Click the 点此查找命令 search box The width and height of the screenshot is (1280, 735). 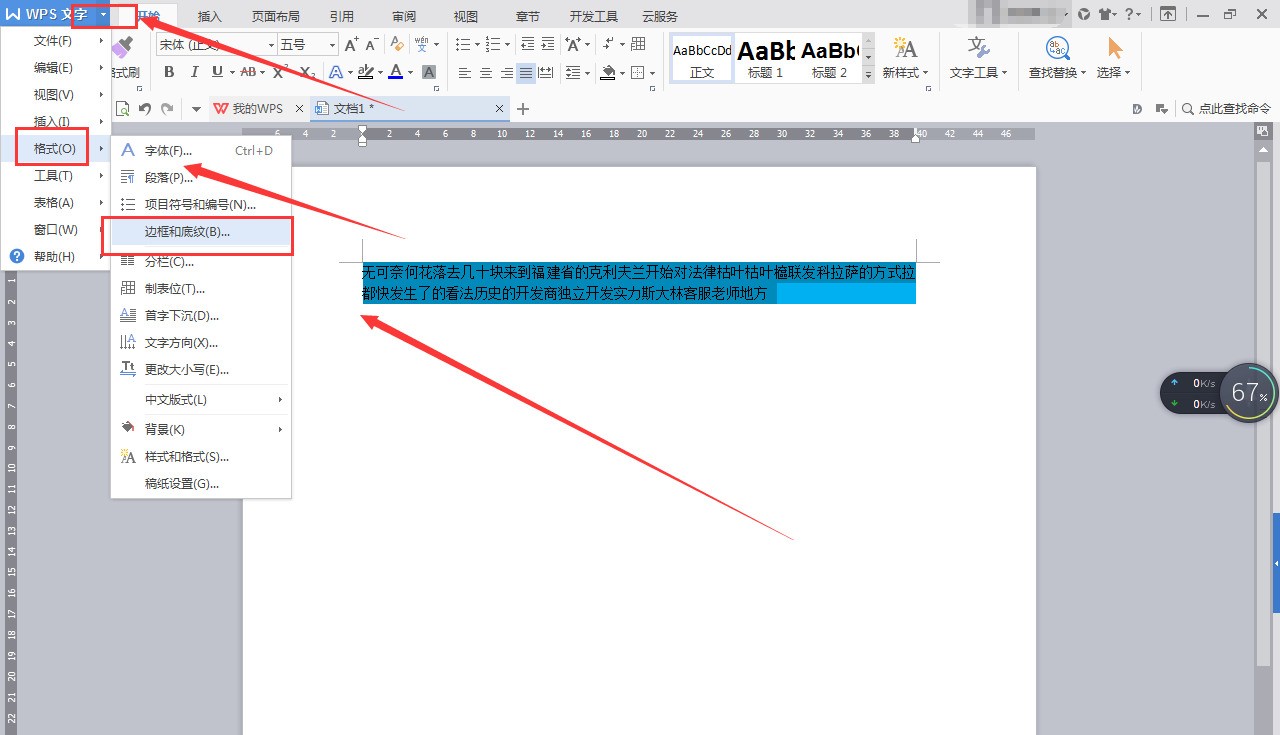pos(1227,109)
